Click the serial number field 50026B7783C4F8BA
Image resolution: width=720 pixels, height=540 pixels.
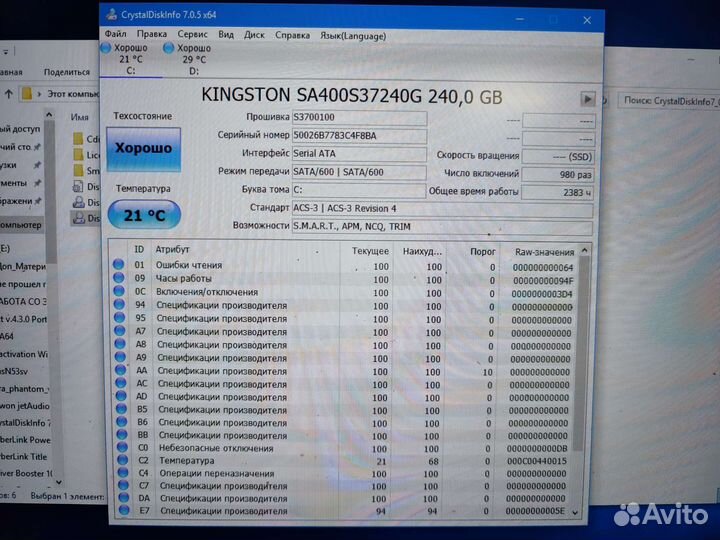360,135
